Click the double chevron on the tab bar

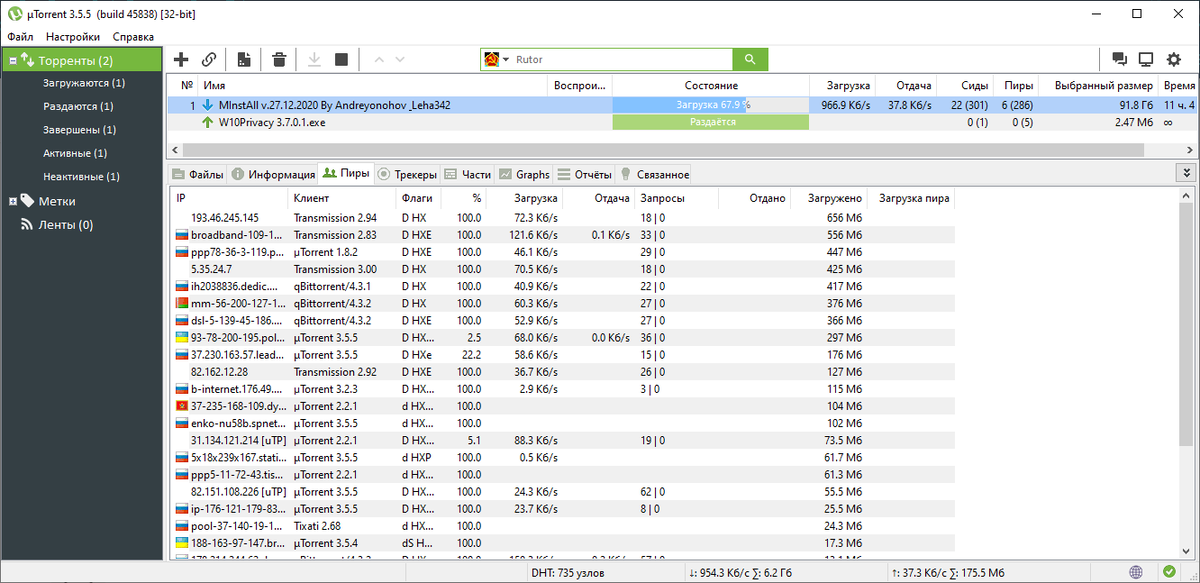pos(1186,172)
